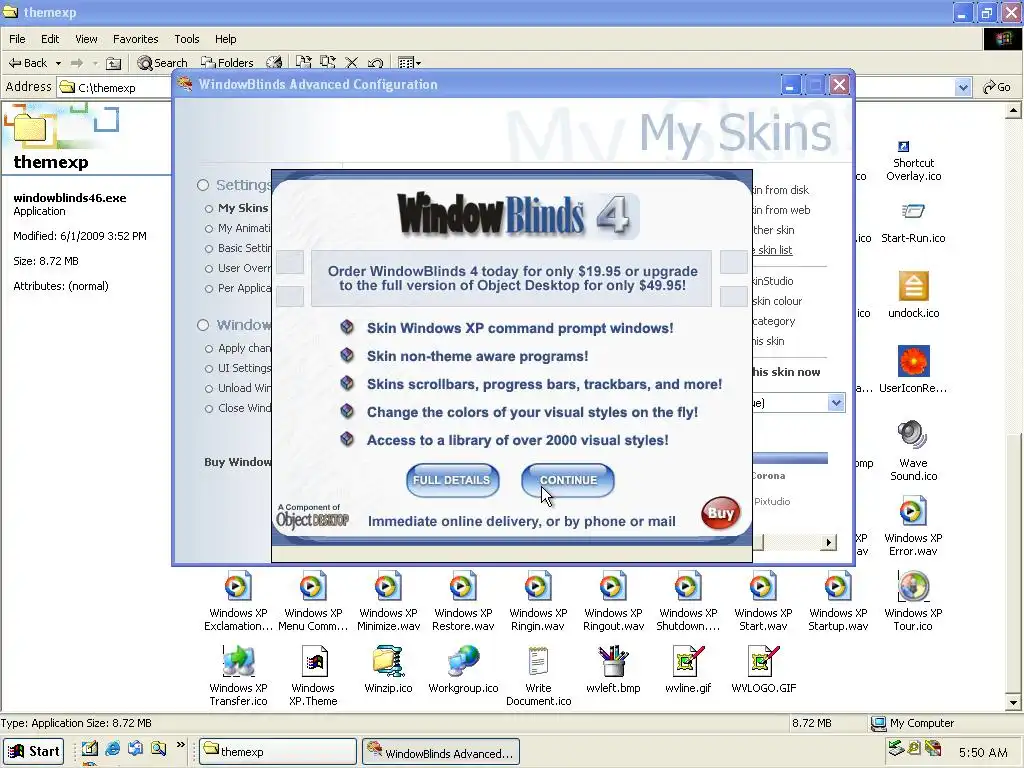Click the Move To toolbar icon
The image size is (1024, 768).
tap(304, 62)
